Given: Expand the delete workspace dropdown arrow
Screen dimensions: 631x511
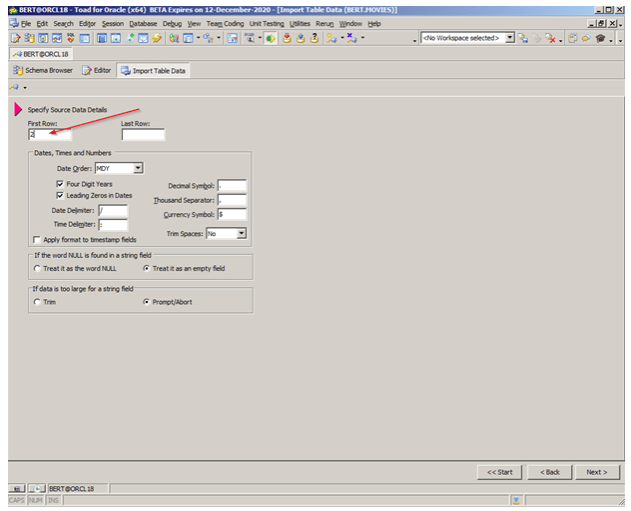Looking at the screenshot, I should [561, 40].
